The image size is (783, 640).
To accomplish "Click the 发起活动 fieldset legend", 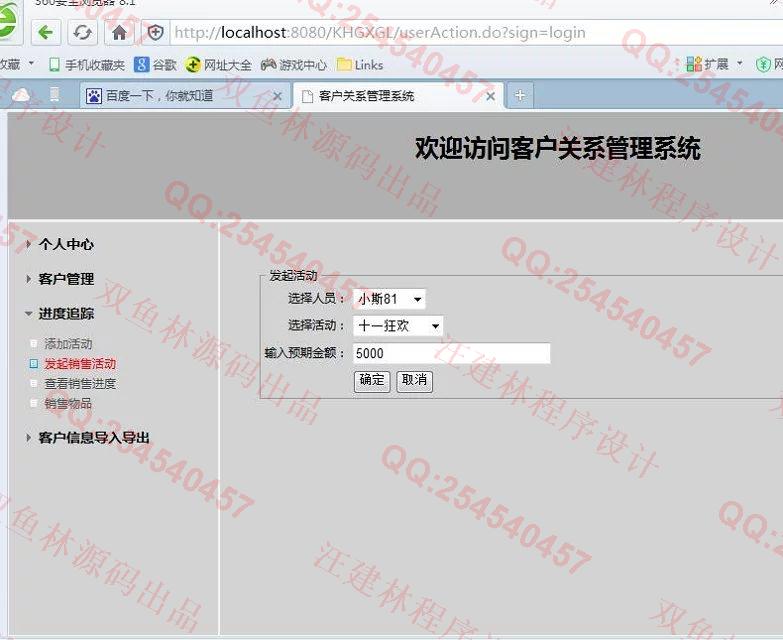I will click(293, 276).
